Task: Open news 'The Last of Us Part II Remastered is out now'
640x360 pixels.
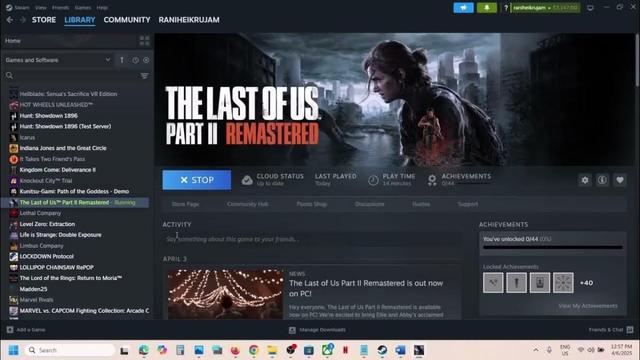Action: (366, 288)
